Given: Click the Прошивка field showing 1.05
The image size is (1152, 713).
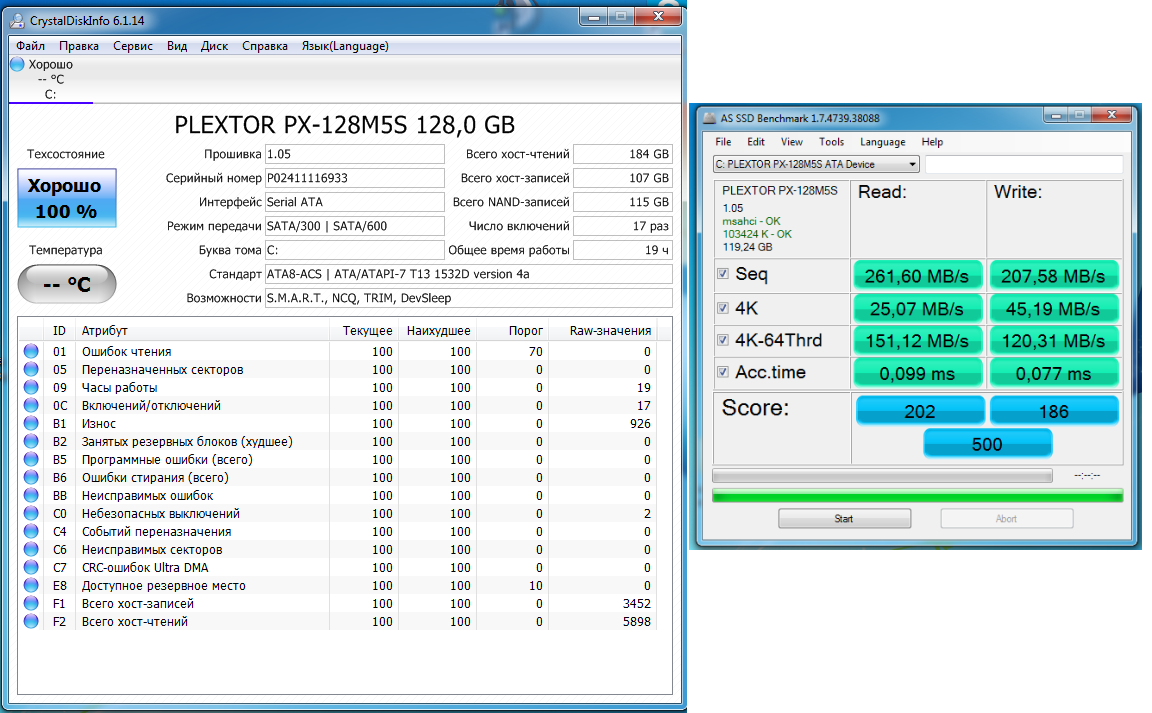Looking at the screenshot, I should [x=354, y=154].
